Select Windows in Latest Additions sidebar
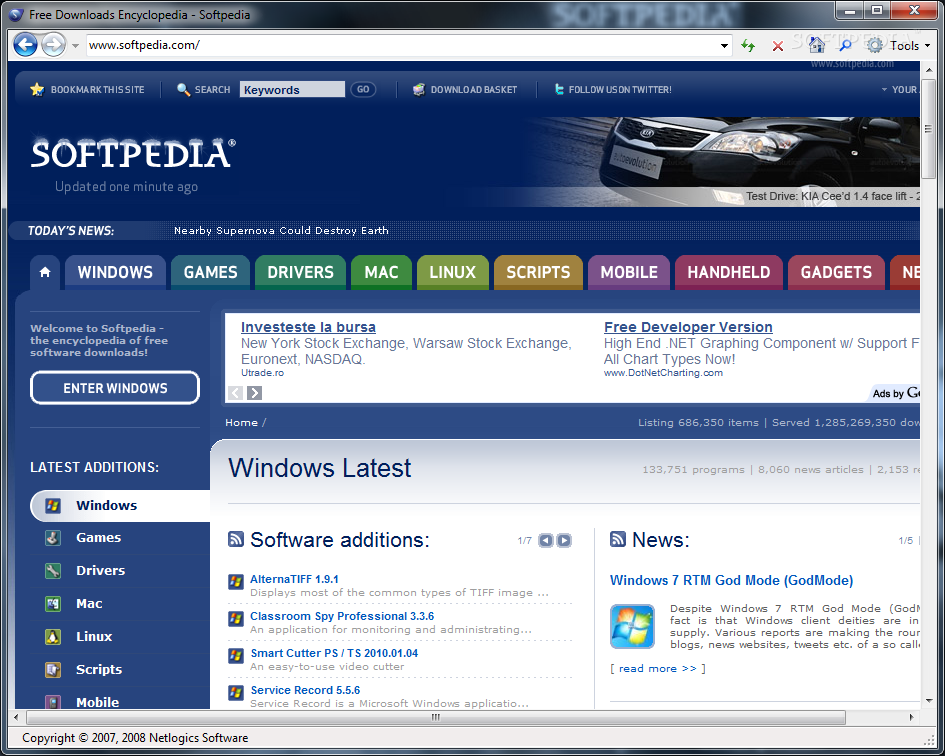945x756 pixels. click(120, 505)
